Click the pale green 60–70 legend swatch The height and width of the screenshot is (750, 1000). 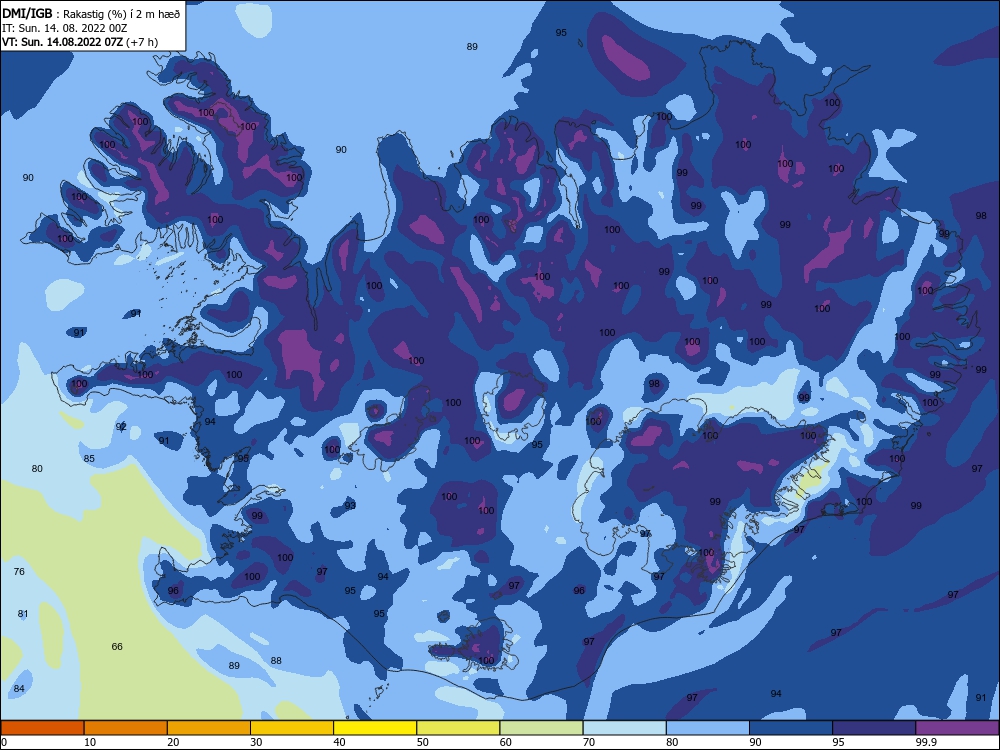pyautogui.click(x=541, y=728)
